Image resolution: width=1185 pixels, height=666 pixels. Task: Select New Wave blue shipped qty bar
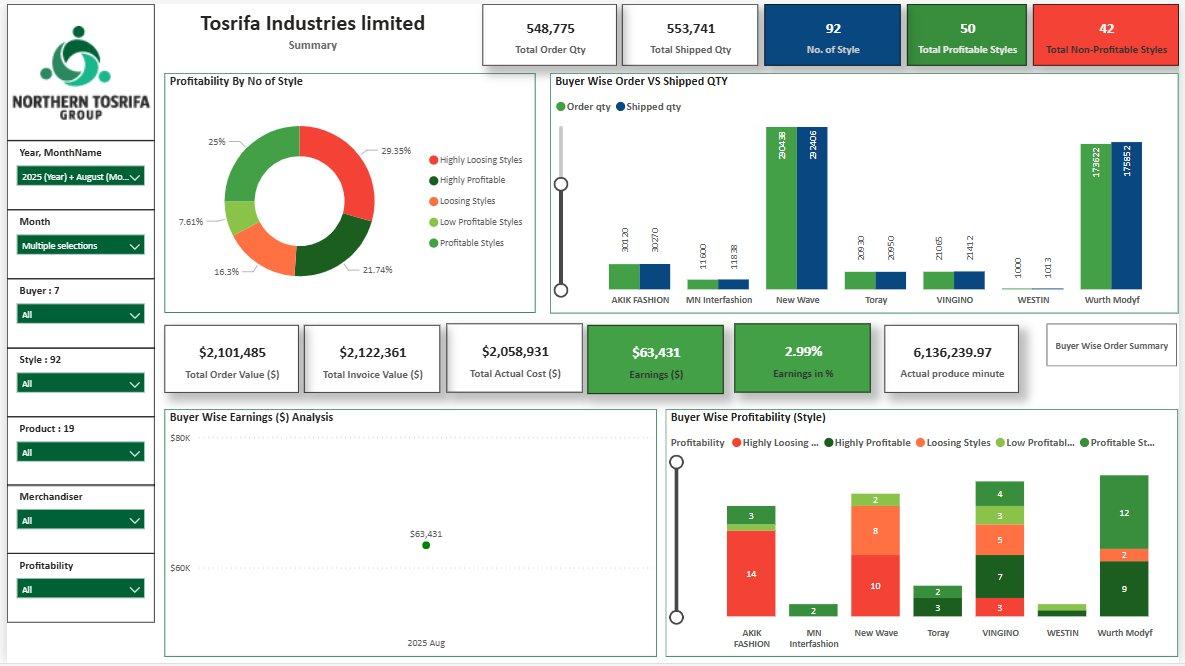[812, 208]
